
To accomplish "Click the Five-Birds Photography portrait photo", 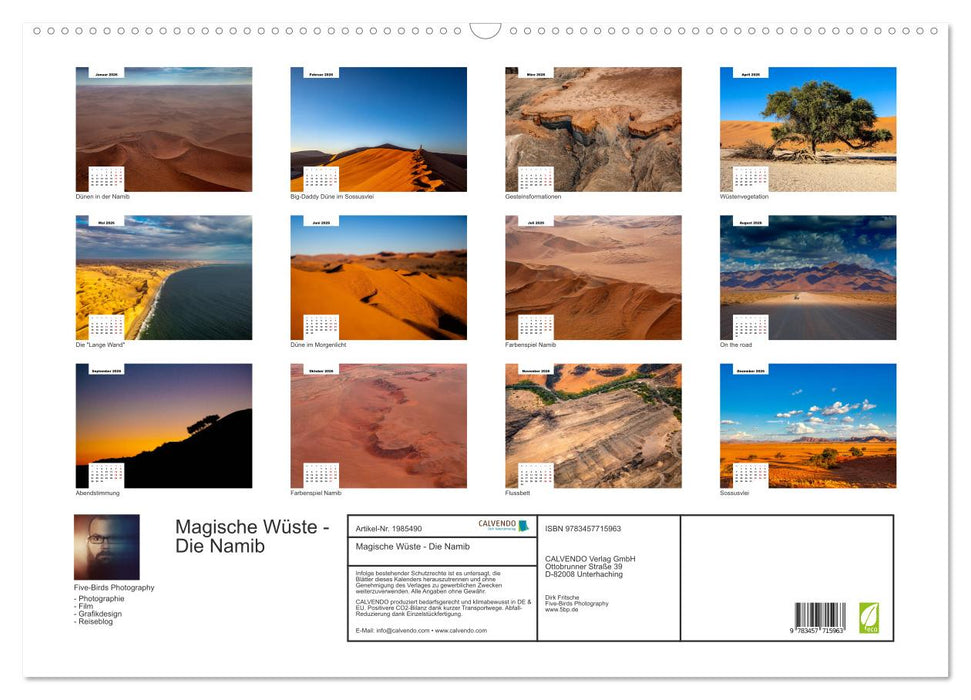I will [x=105, y=545].
